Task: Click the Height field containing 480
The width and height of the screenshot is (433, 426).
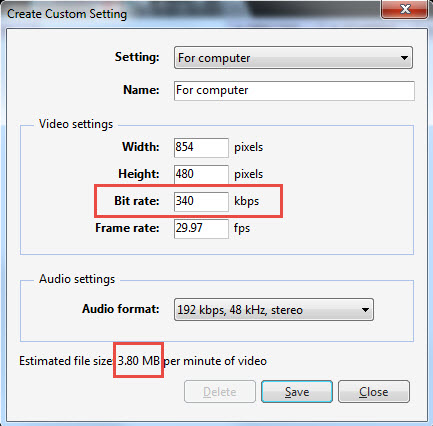Action: [x=201, y=174]
